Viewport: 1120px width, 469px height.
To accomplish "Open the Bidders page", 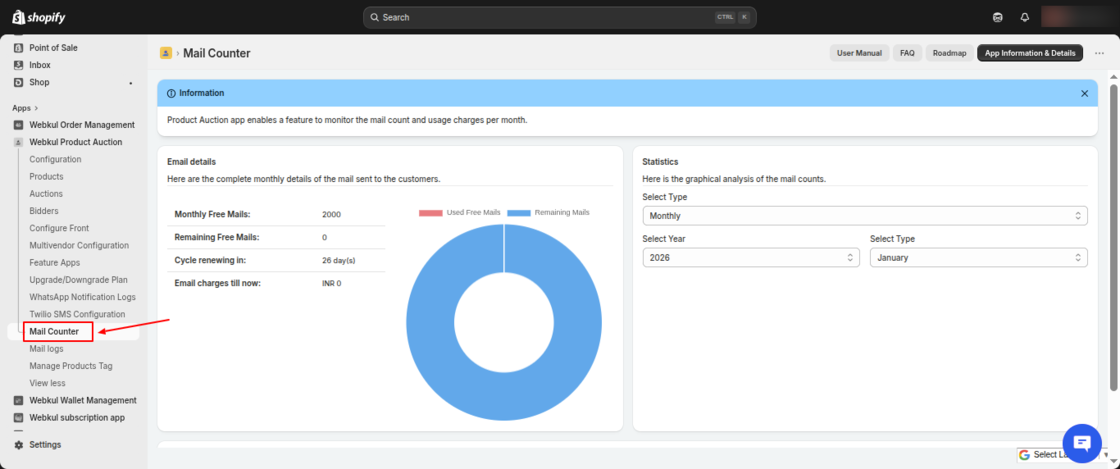I will point(44,211).
